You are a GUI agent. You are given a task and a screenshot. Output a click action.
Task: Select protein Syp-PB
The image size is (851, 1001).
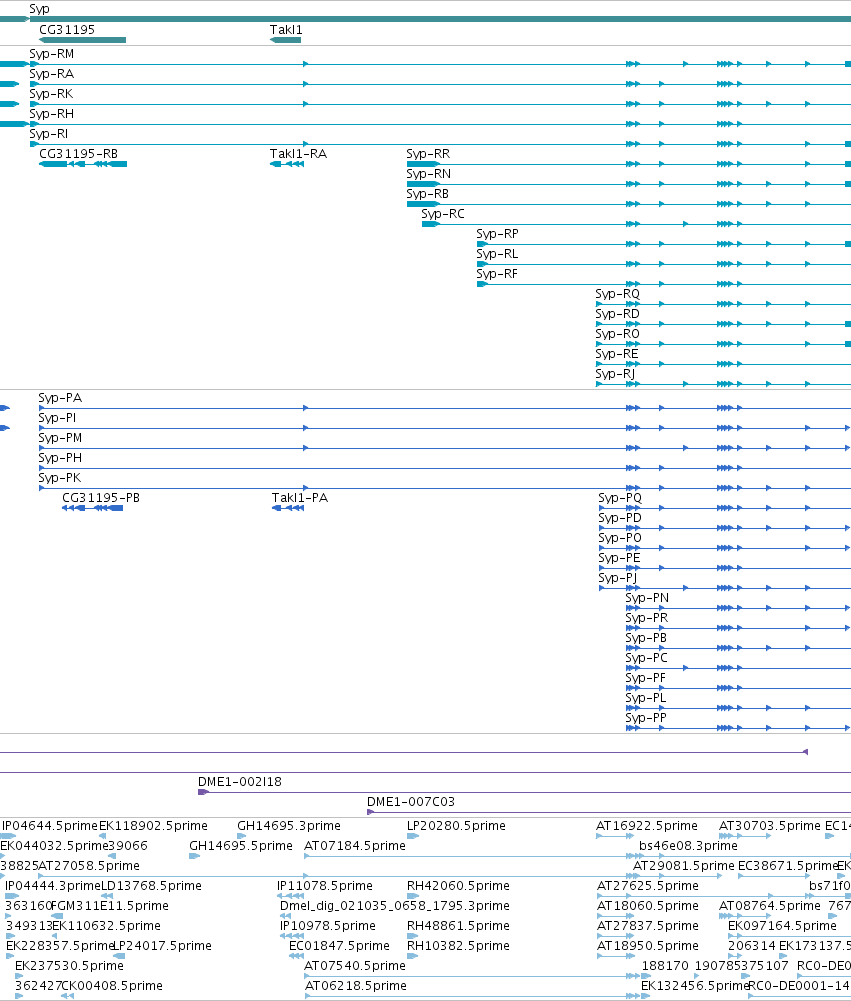pyautogui.click(x=646, y=638)
